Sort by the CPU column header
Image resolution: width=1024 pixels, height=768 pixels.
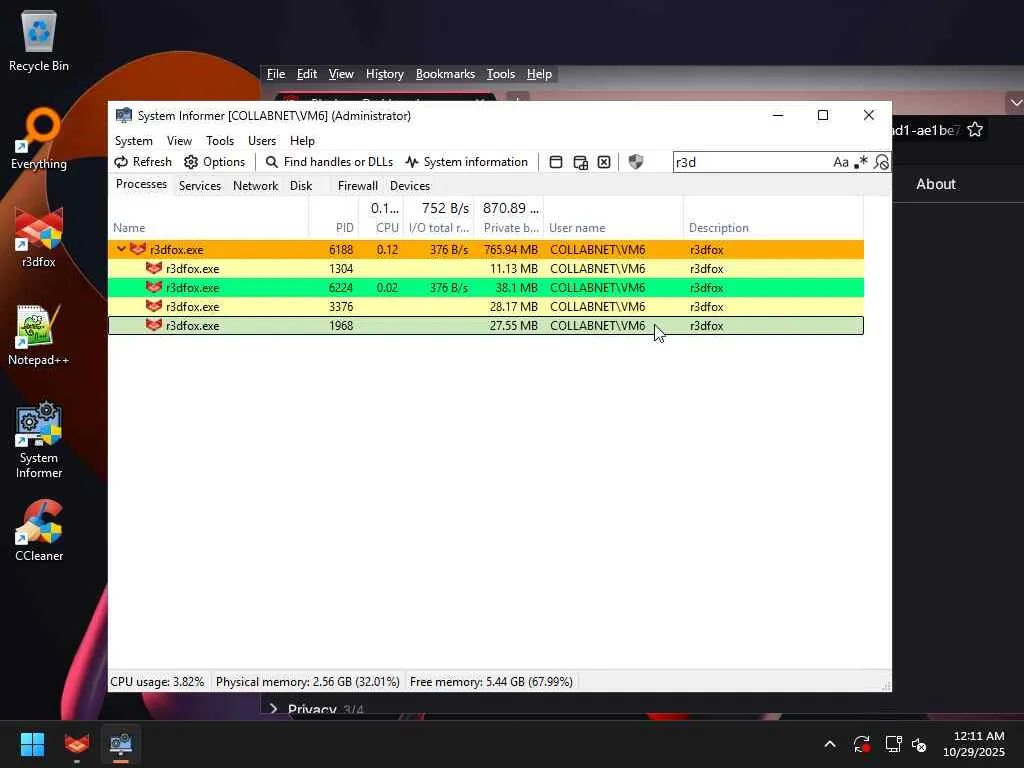(381, 228)
